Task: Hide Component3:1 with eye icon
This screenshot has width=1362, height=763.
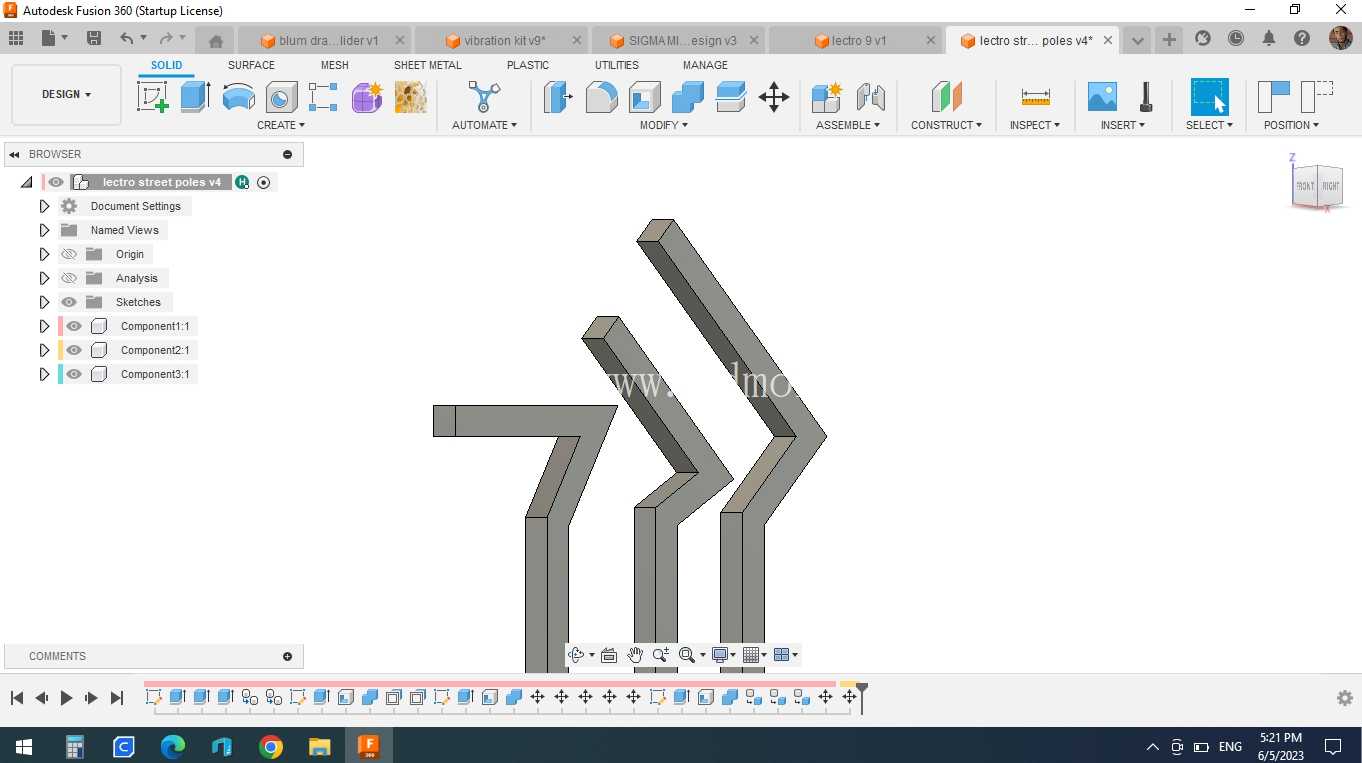Action: [x=74, y=374]
